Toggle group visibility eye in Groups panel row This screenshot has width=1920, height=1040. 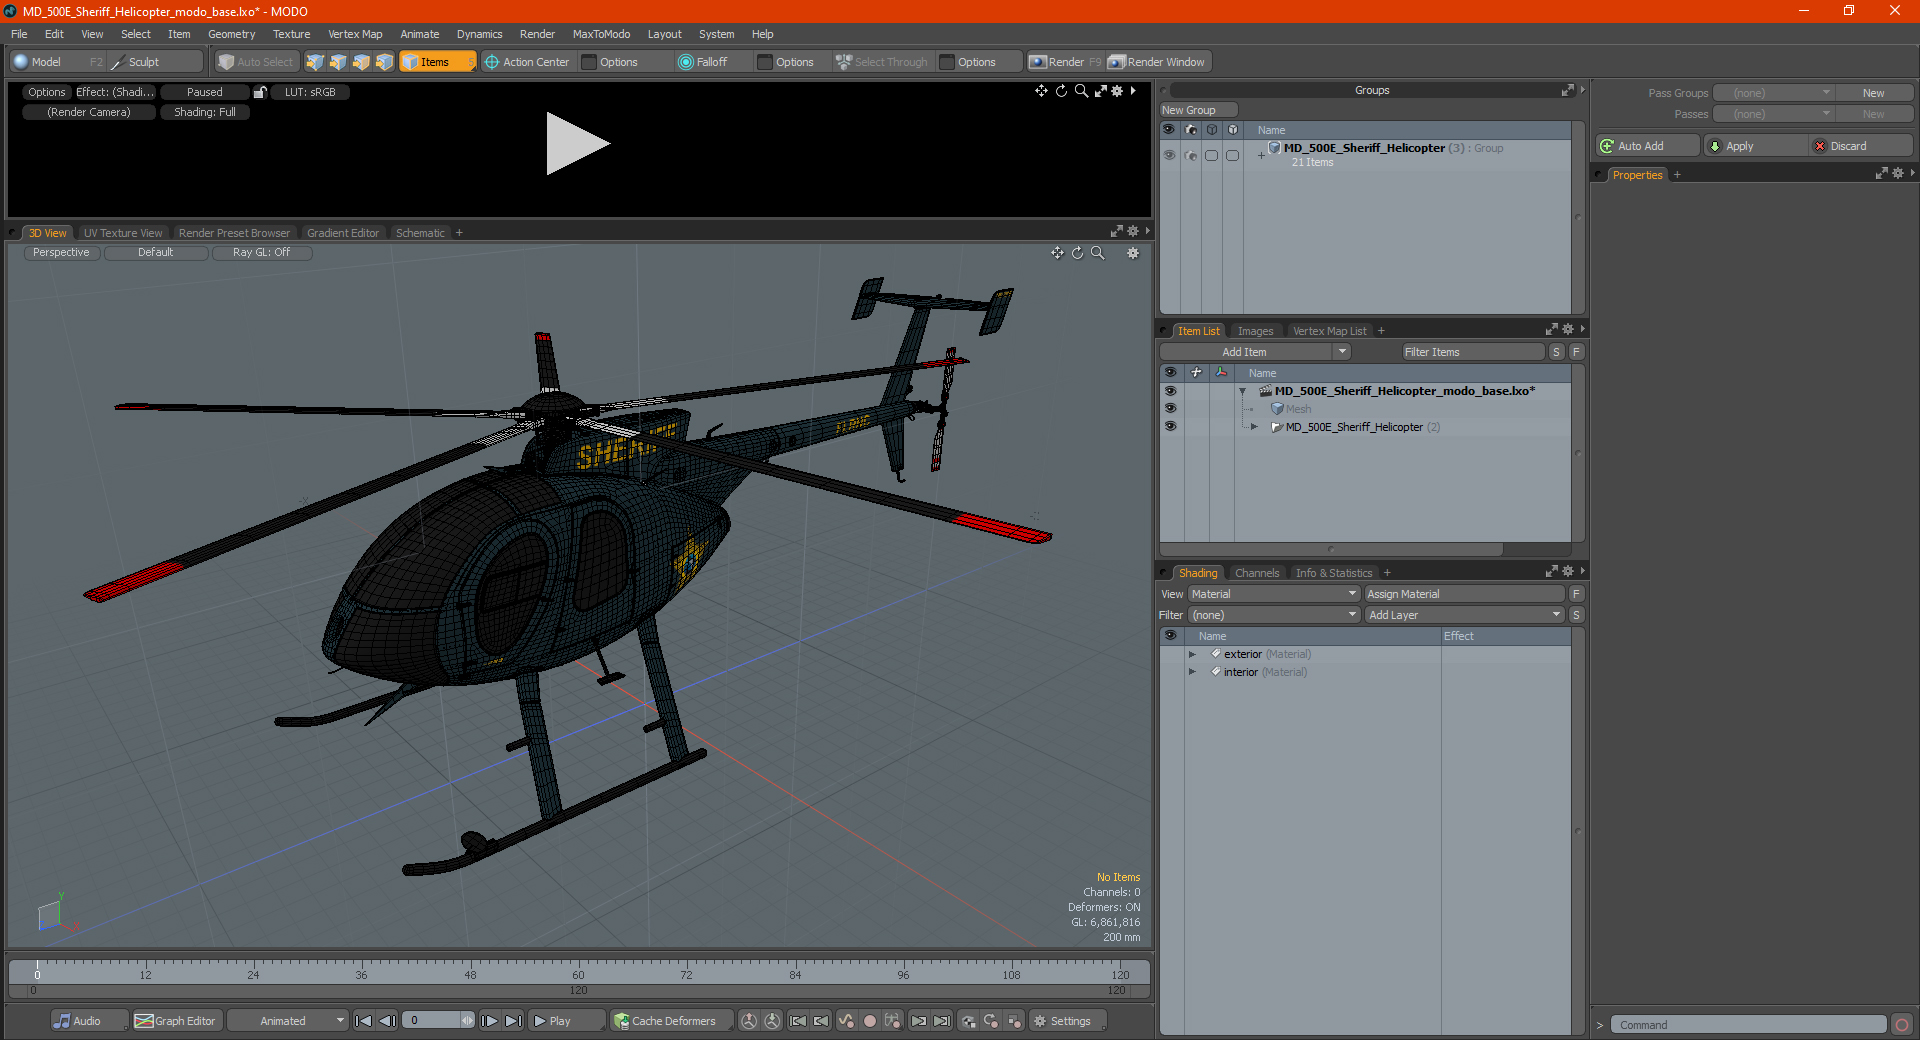pos(1169,155)
